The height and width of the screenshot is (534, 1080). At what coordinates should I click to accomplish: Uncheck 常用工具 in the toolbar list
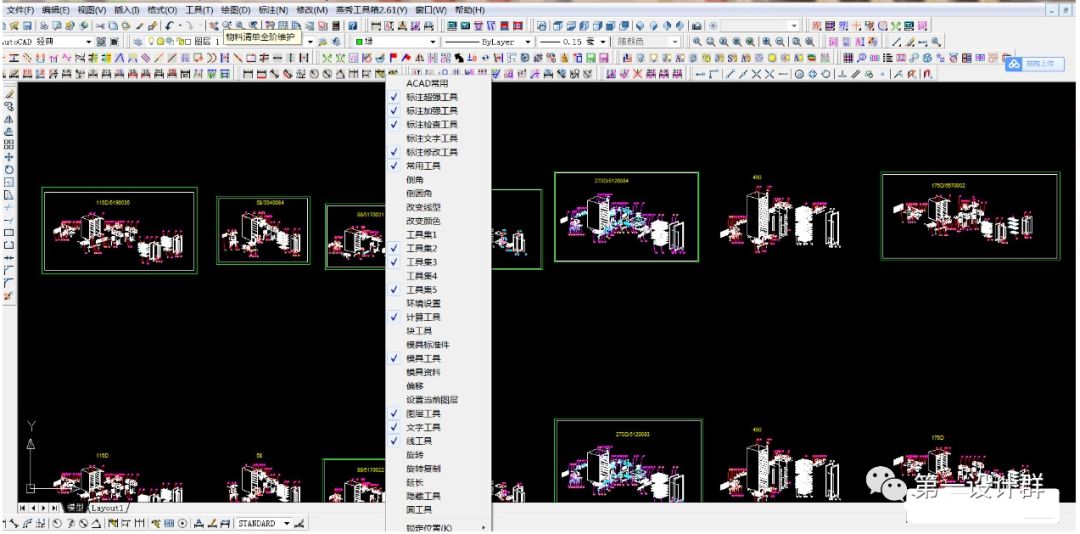[437, 165]
